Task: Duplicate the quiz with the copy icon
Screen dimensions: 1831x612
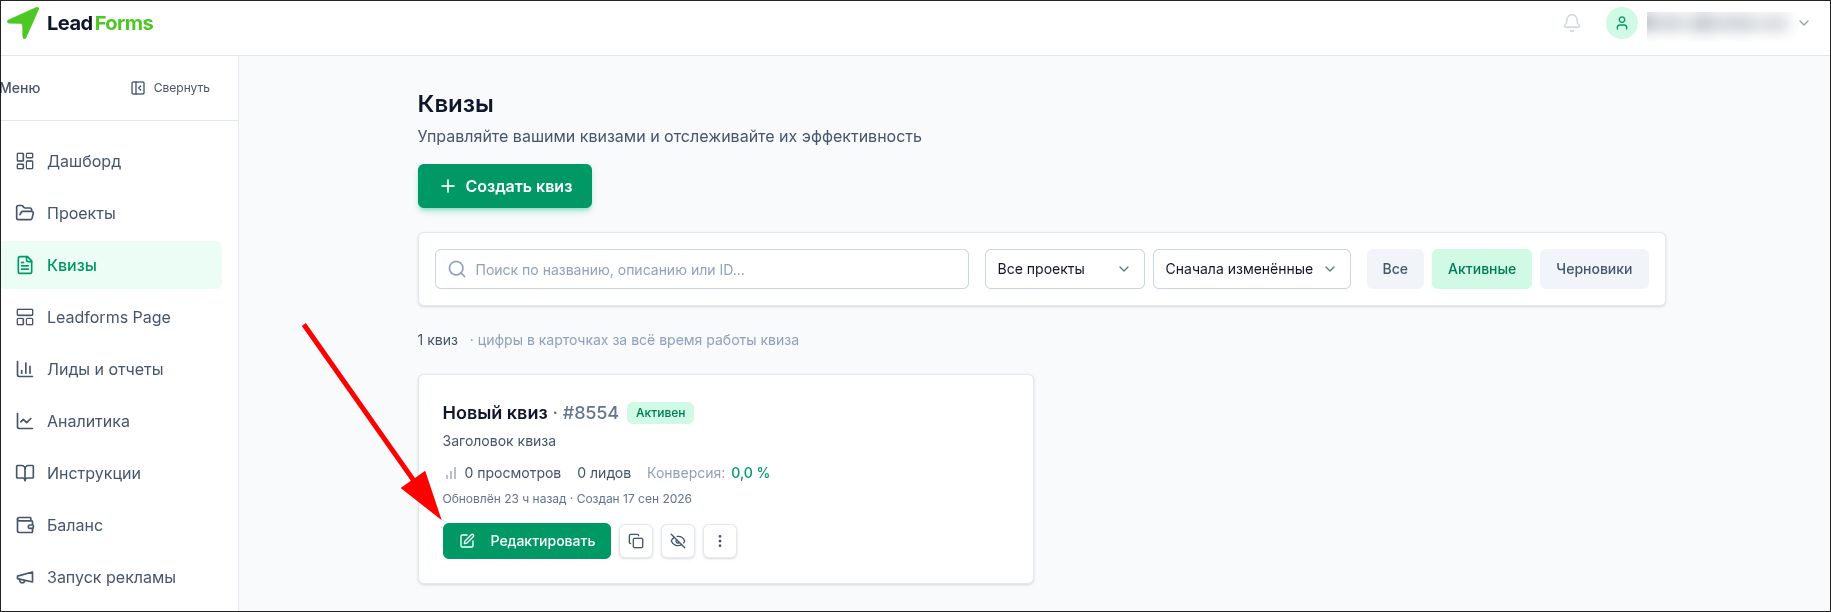Action: point(636,541)
